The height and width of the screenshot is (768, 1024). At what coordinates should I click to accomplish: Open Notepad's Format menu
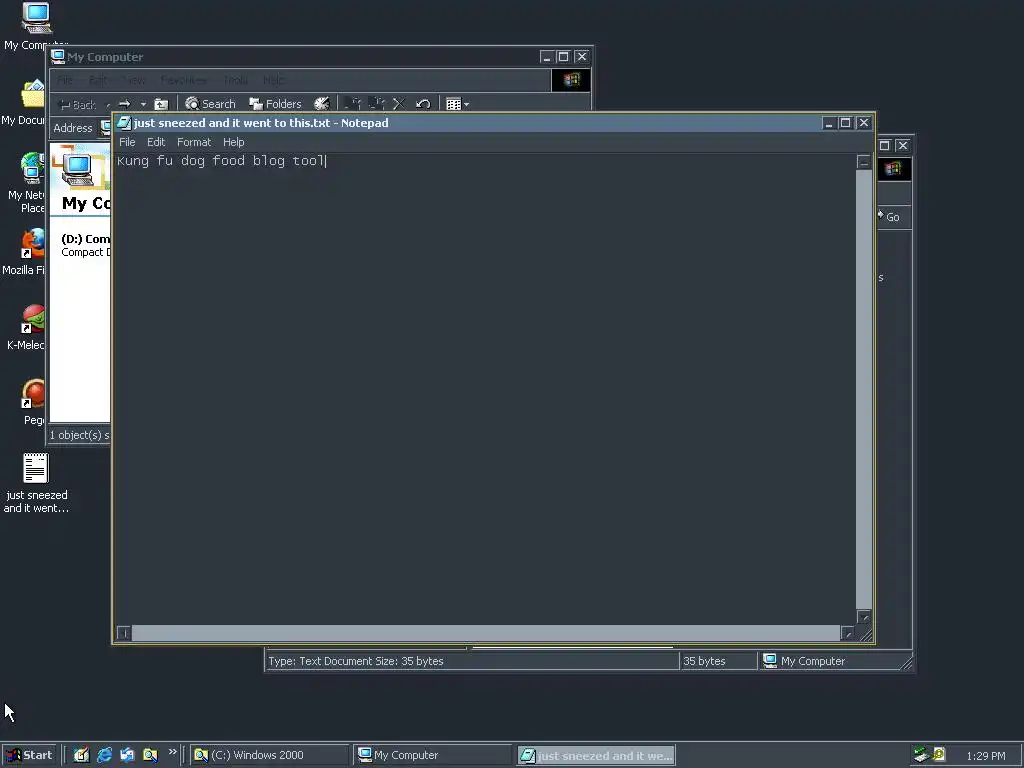194,142
